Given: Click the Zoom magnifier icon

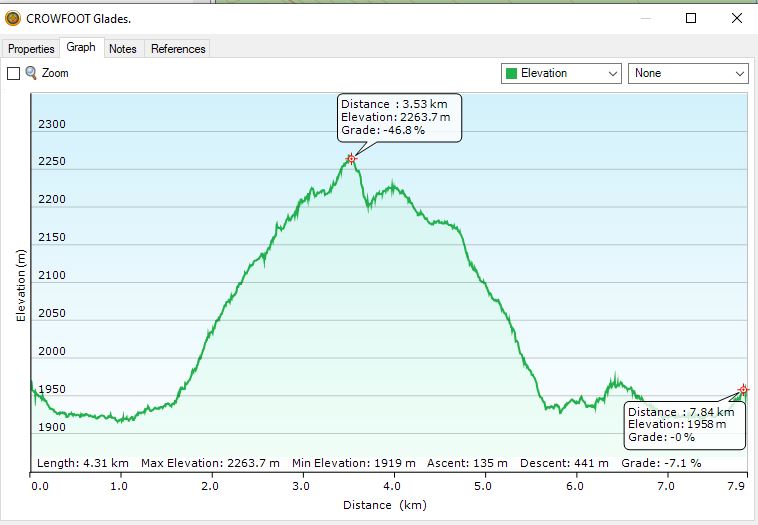Looking at the screenshot, I should pos(31,73).
